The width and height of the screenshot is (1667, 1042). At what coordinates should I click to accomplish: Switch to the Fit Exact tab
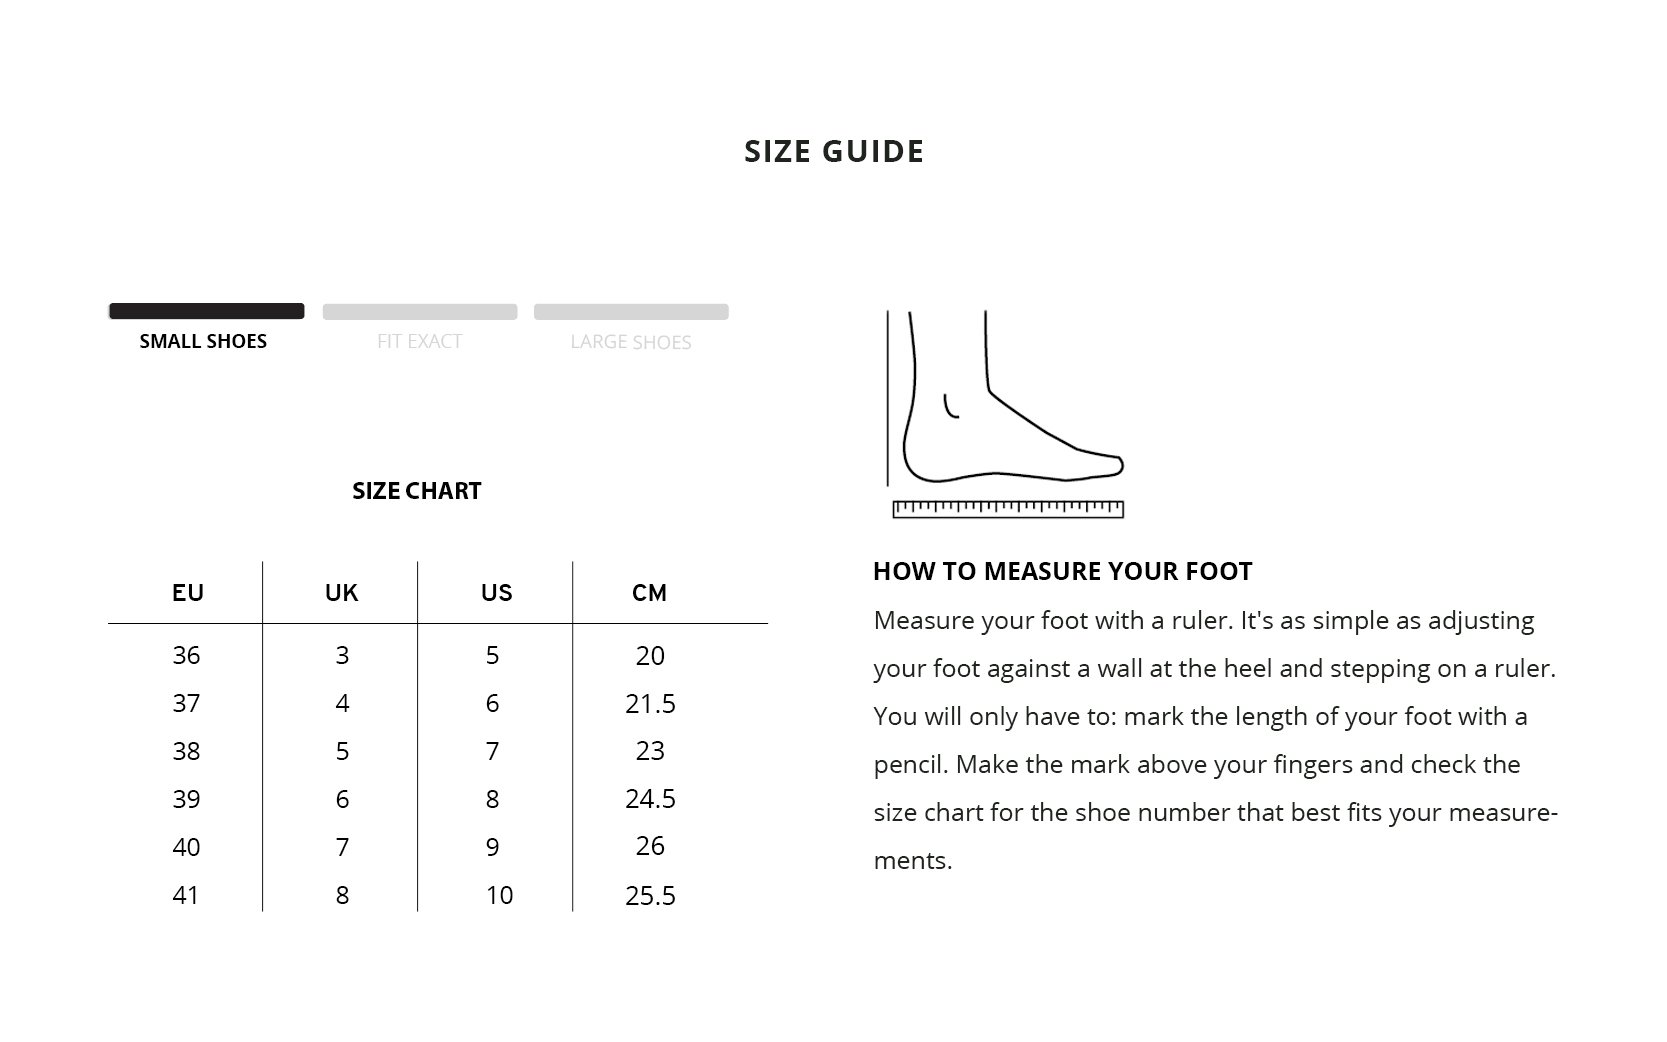[x=419, y=341]
